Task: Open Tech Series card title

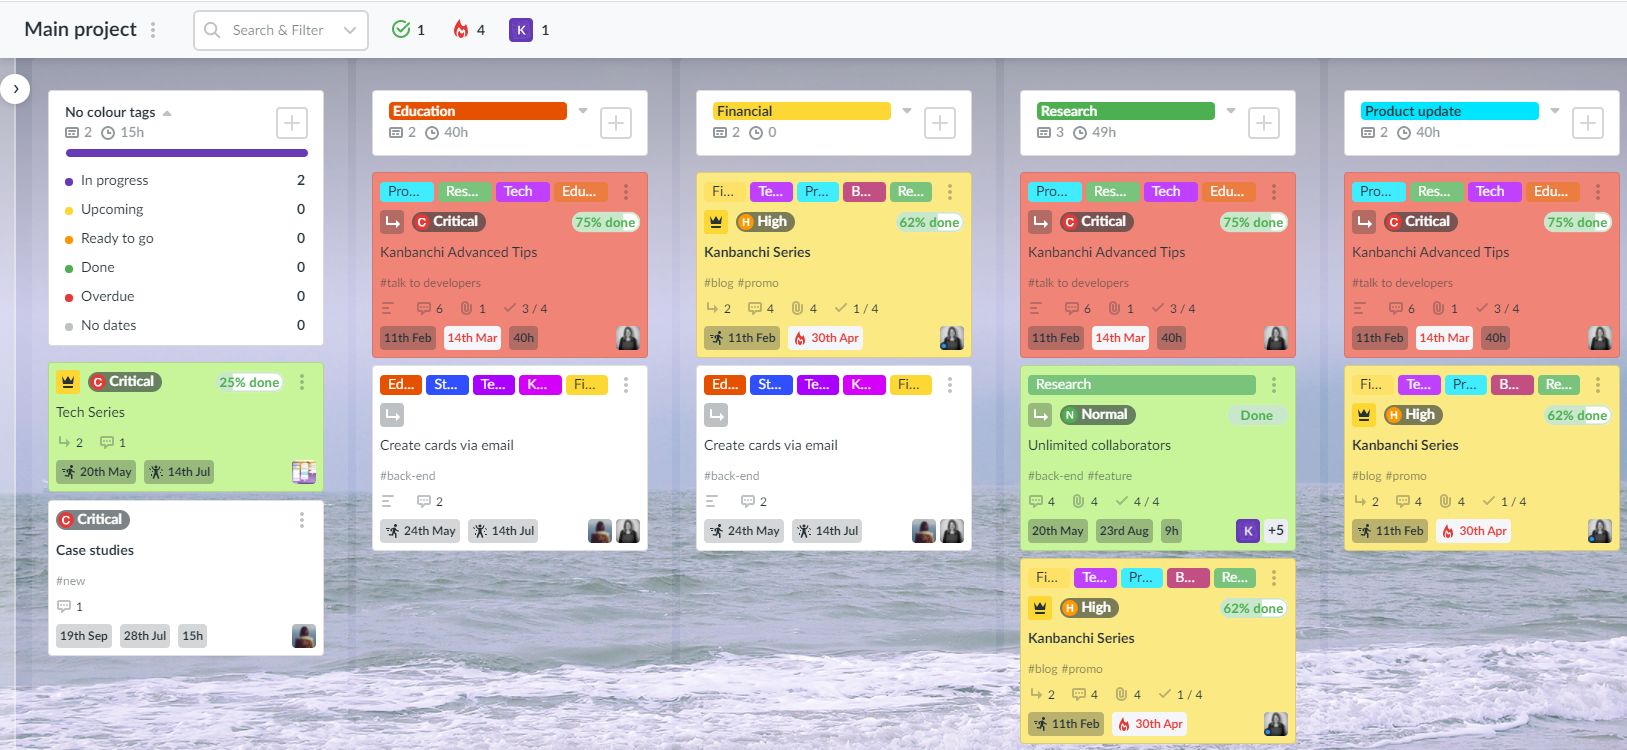Action: (90, 412)
